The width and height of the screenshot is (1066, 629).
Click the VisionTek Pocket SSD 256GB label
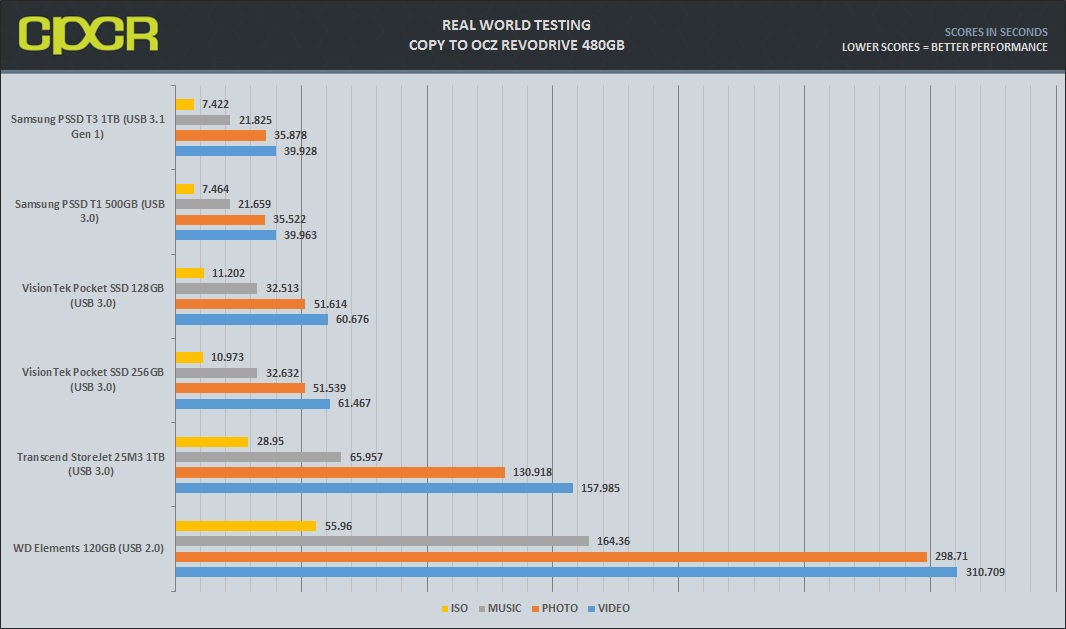coord(93,379)
